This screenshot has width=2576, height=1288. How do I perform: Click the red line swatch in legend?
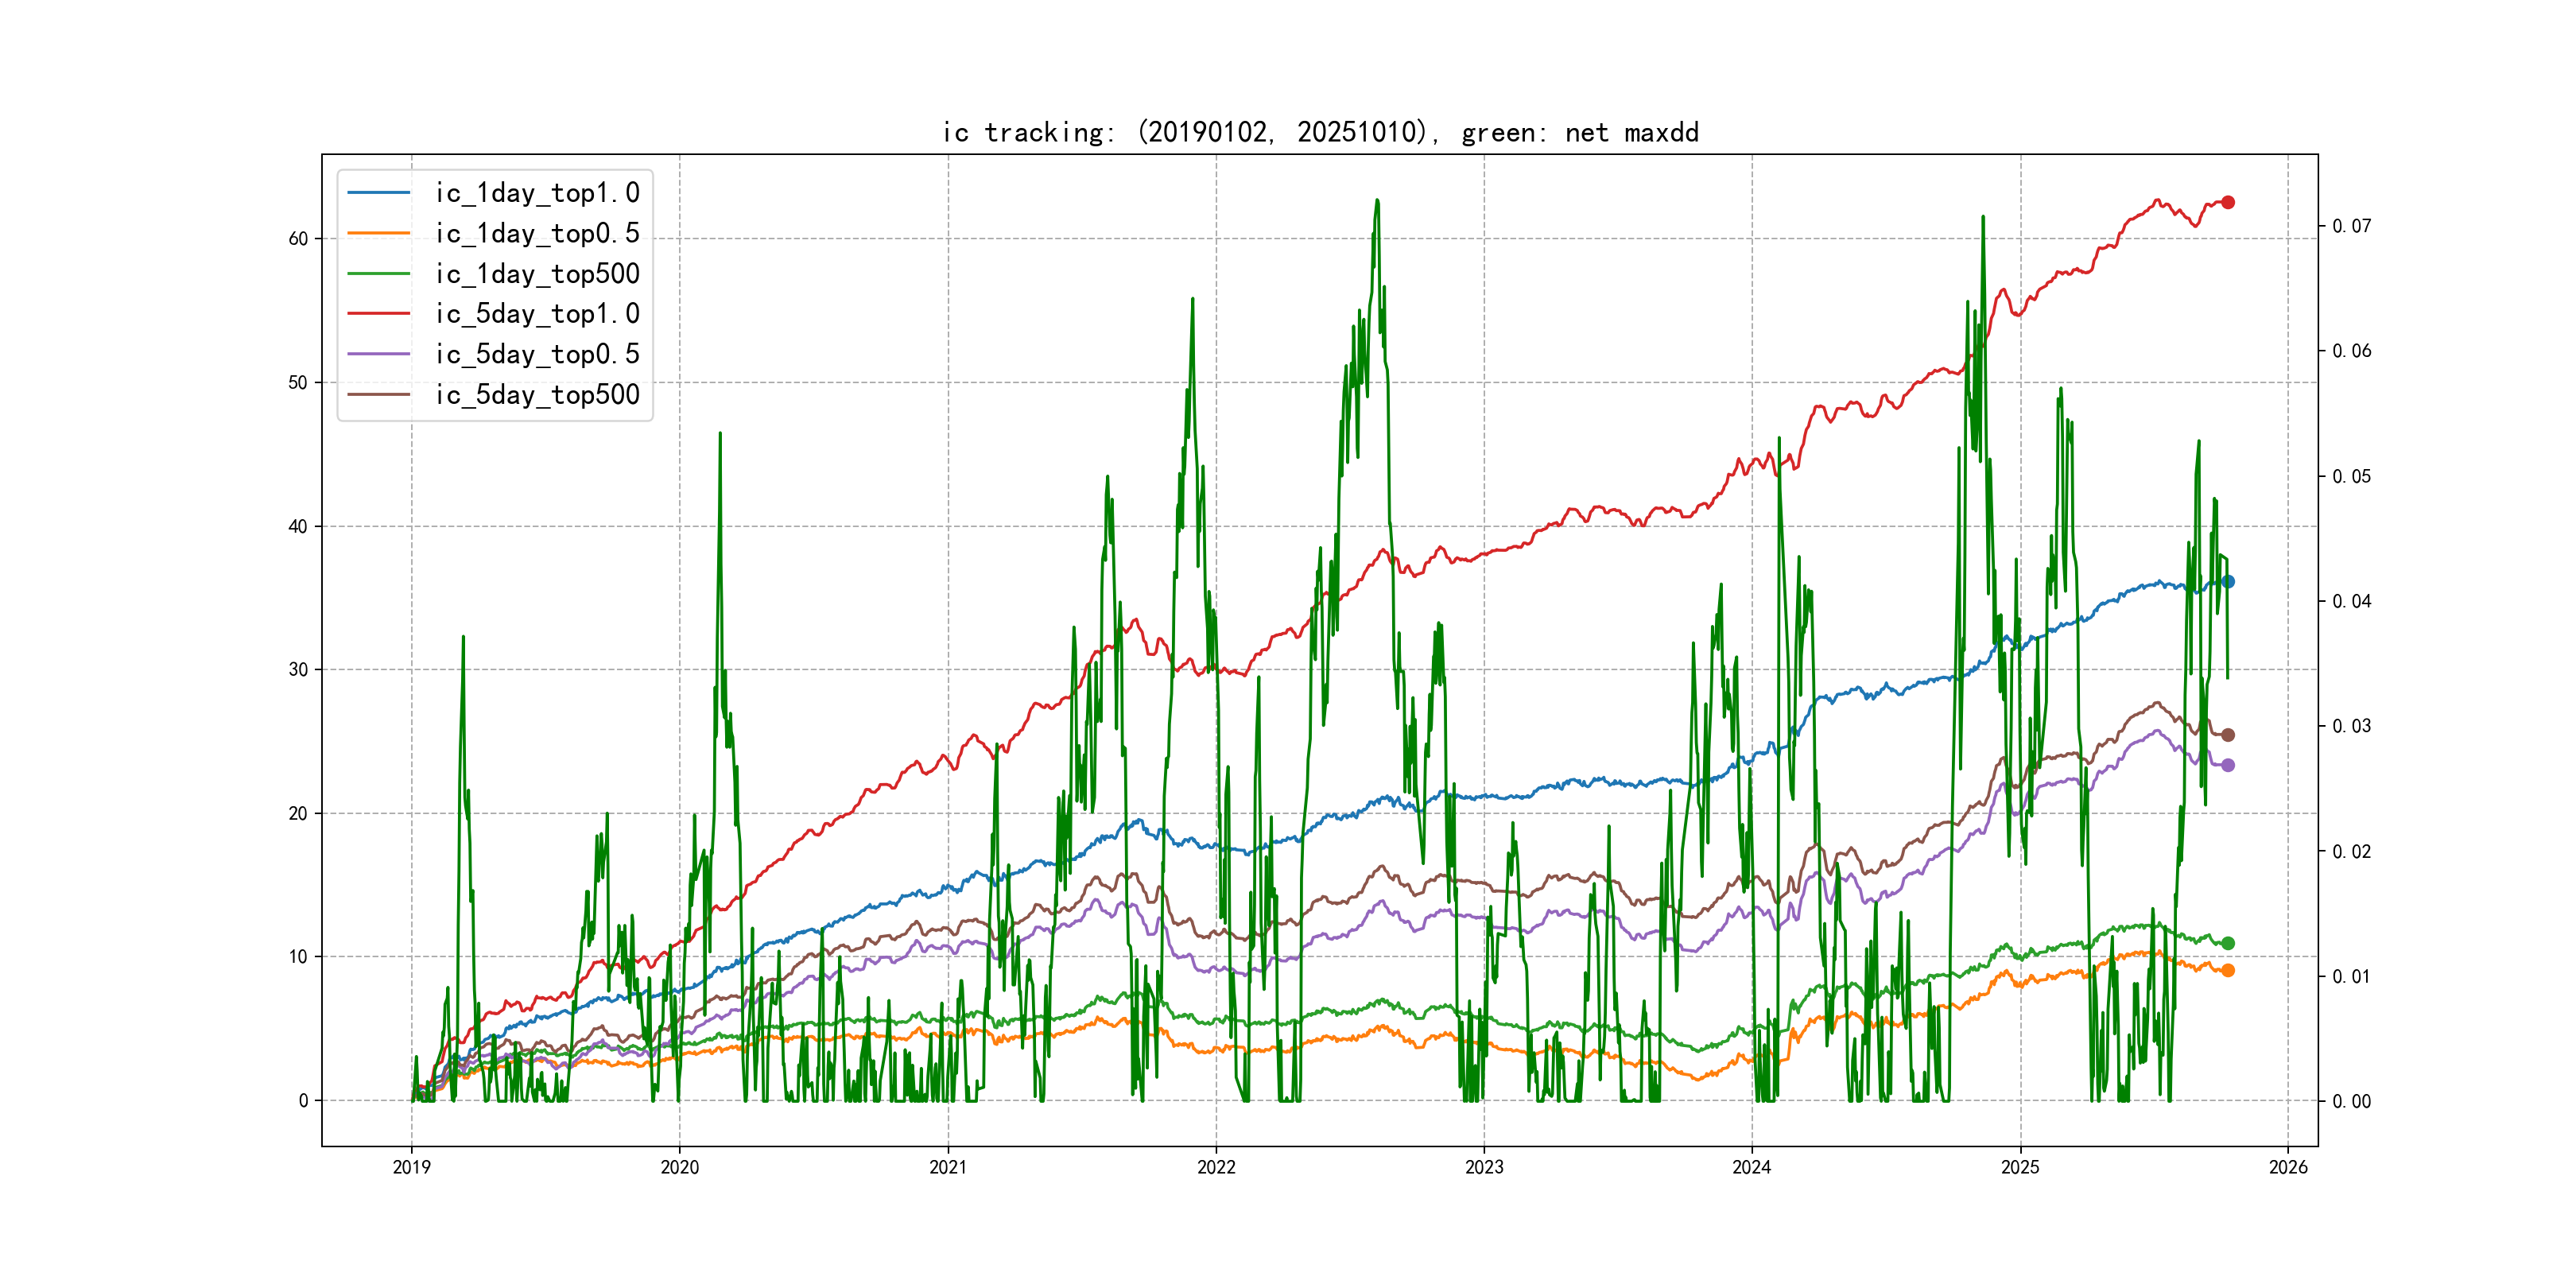click(x=378, y=314)
